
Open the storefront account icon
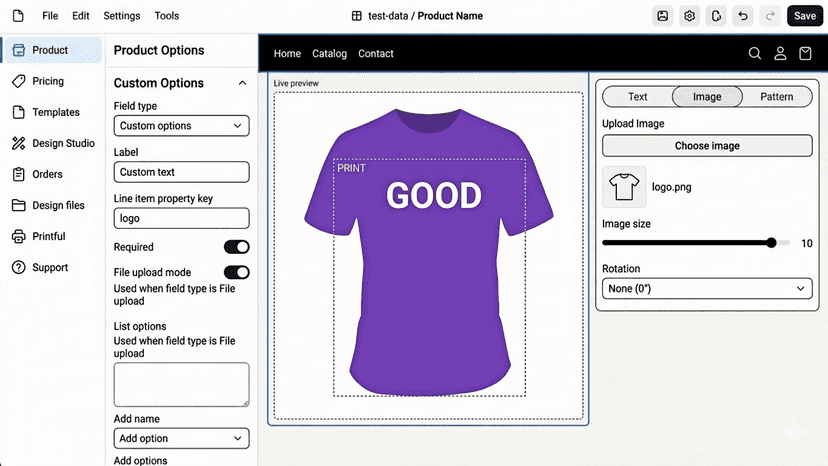tap(780, 53)
